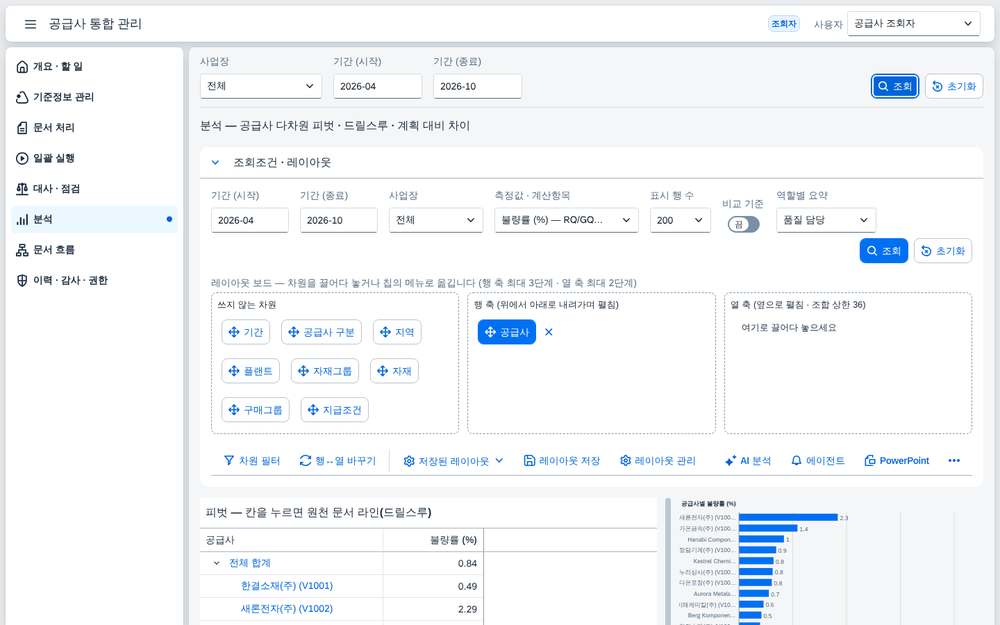Open the 차원 필터 filter
Screen dimensions: 1000x625
pos(252,460)
